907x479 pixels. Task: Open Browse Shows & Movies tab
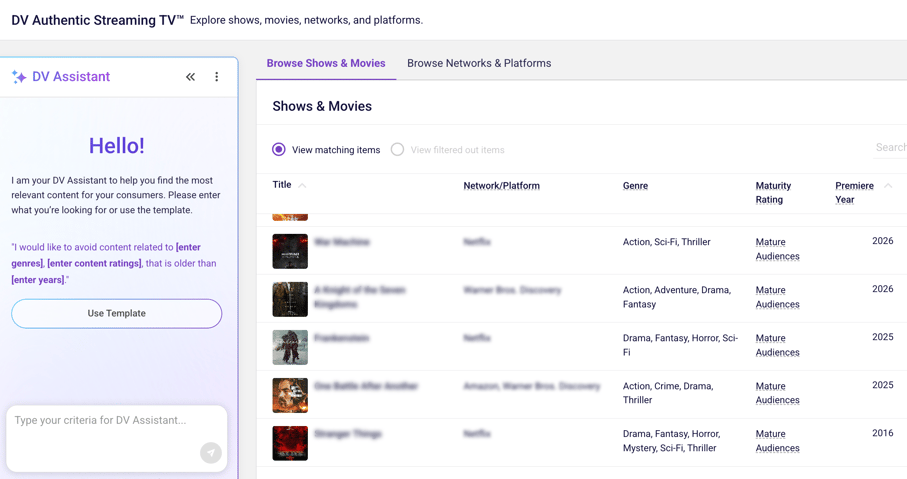[x=326, y=63]
